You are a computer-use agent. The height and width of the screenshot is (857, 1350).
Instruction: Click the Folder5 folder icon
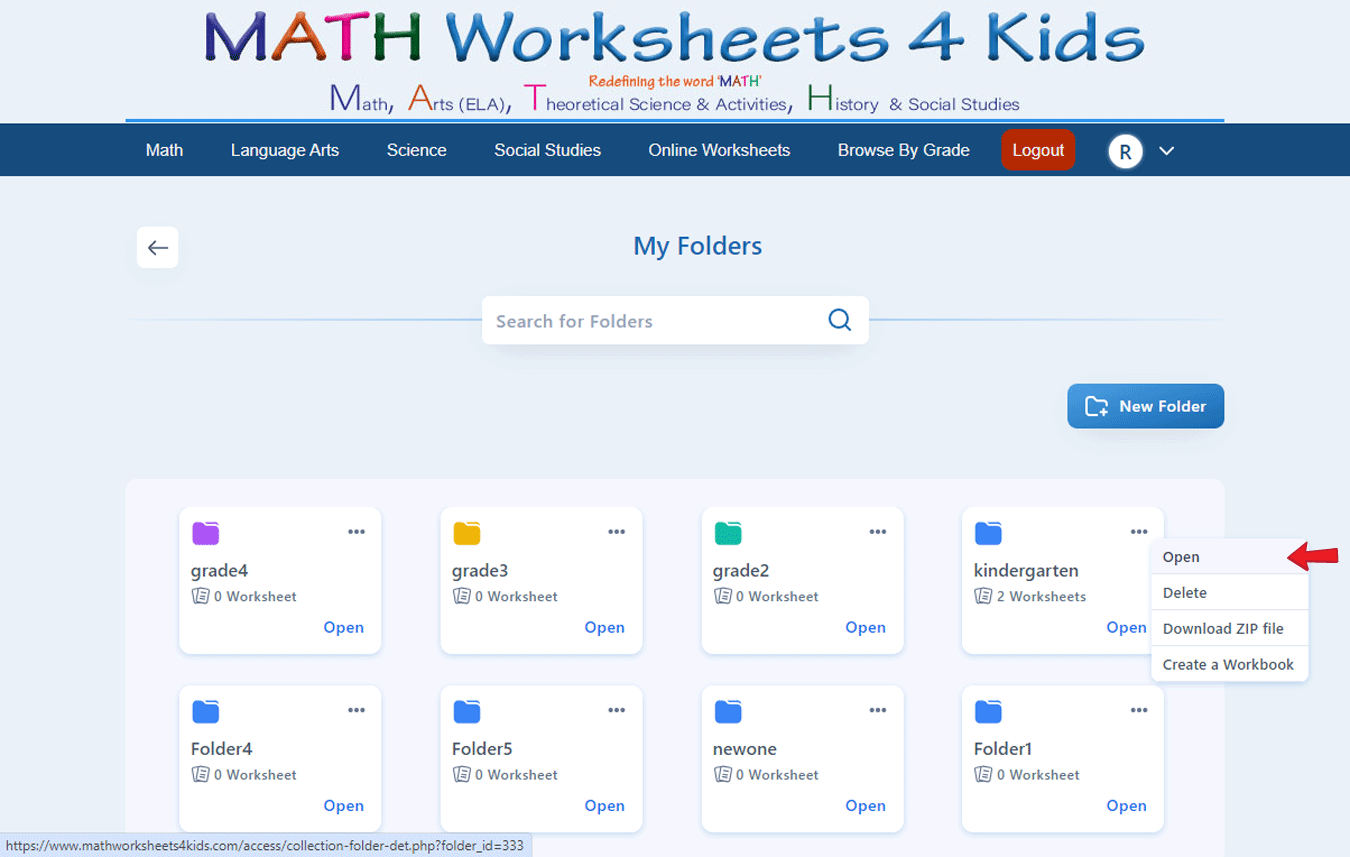466,711
